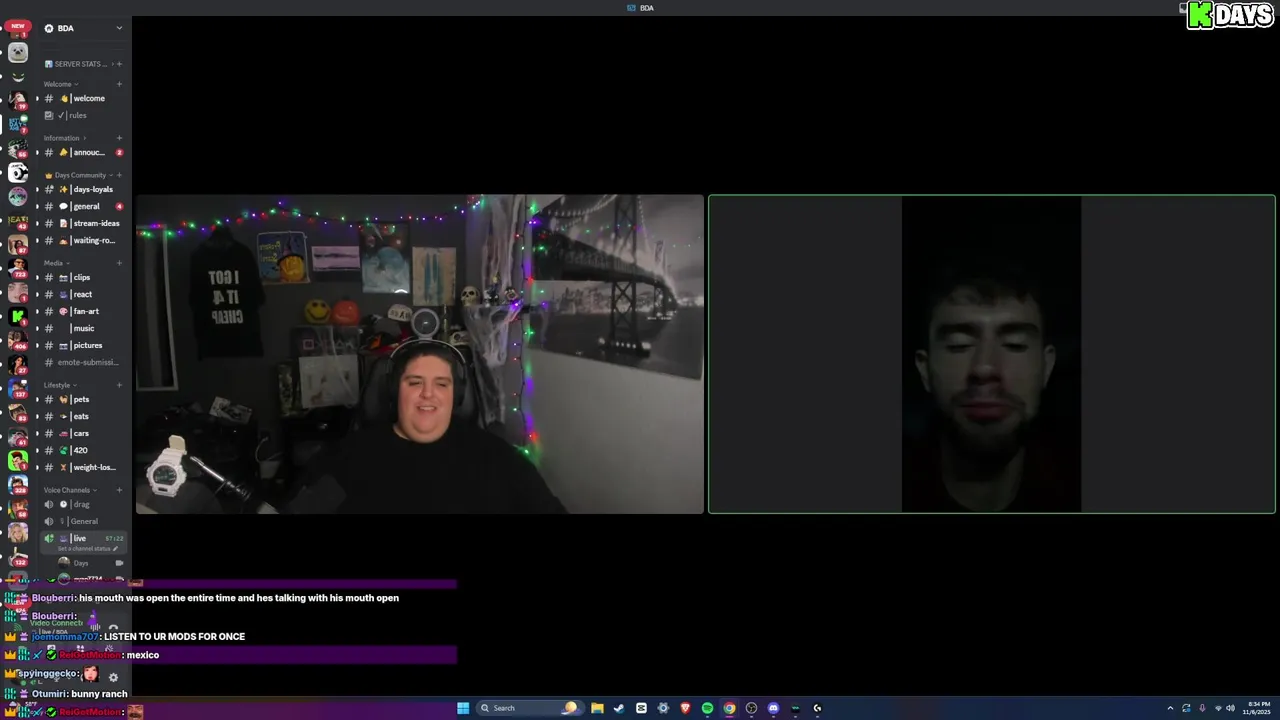
Task: Open Brave browser from taskbar
Action: [x=685, y=708]
